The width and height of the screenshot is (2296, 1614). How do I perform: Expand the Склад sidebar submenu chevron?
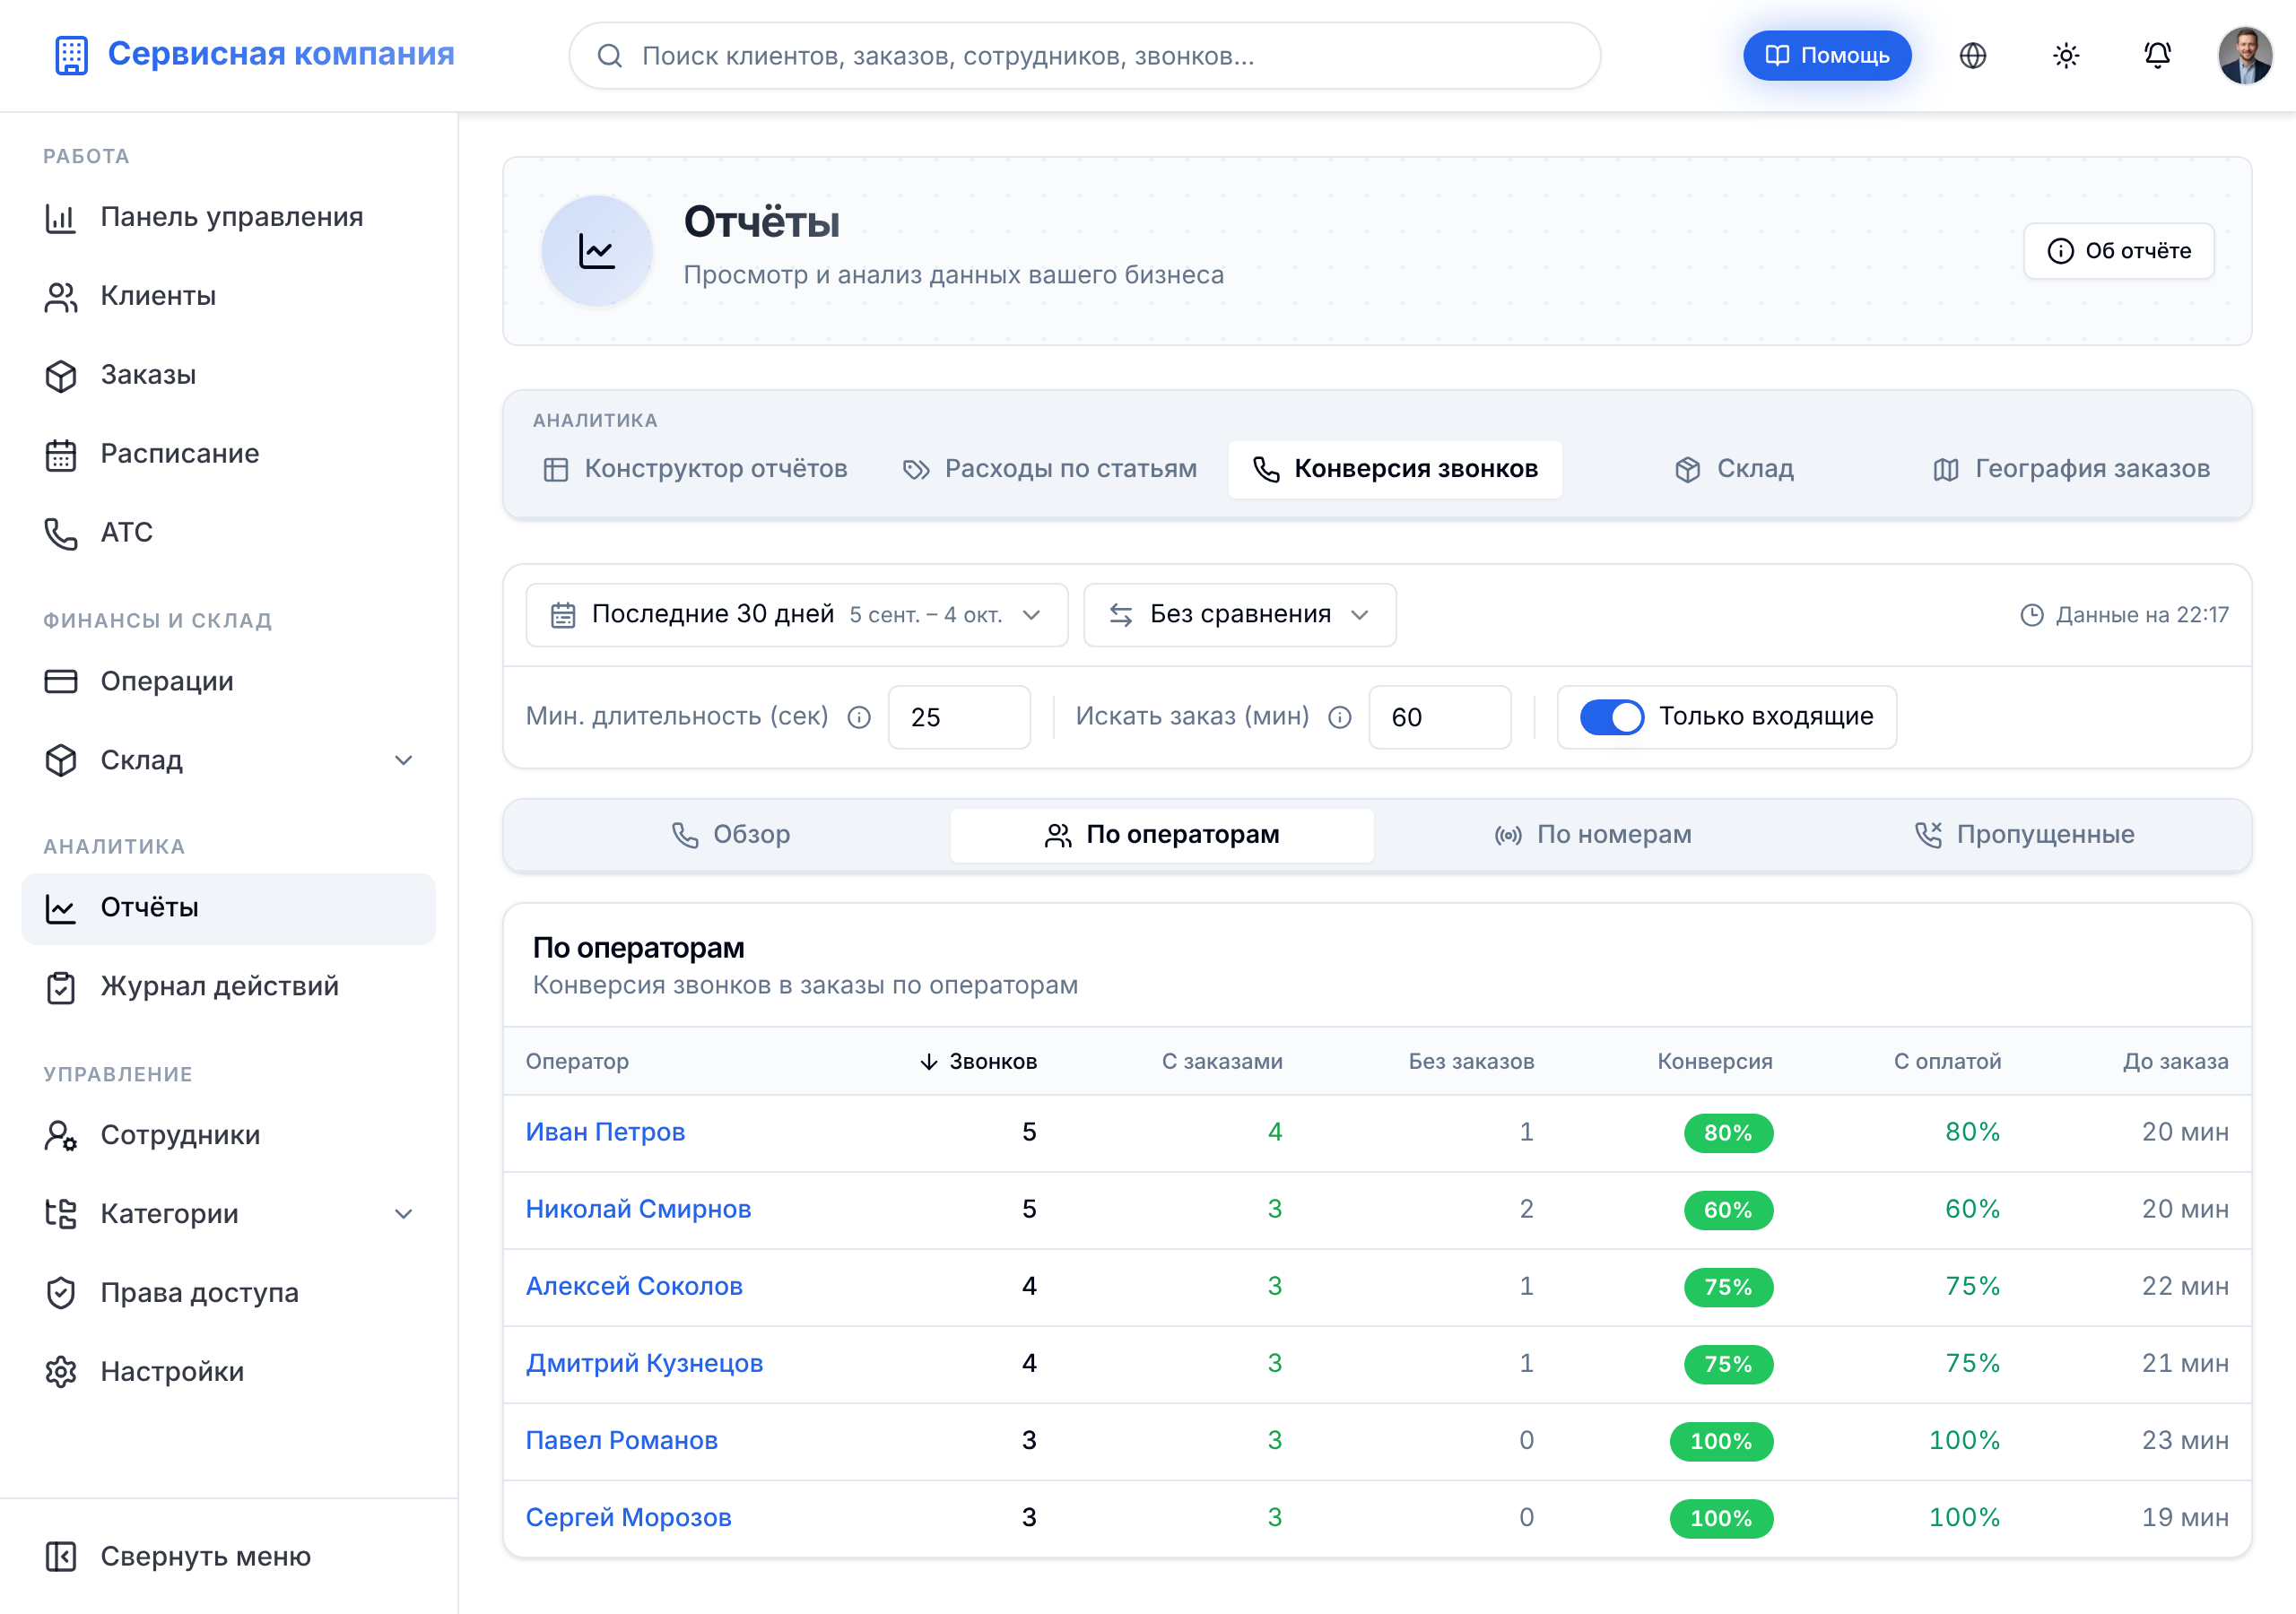[x=403, y=761]
